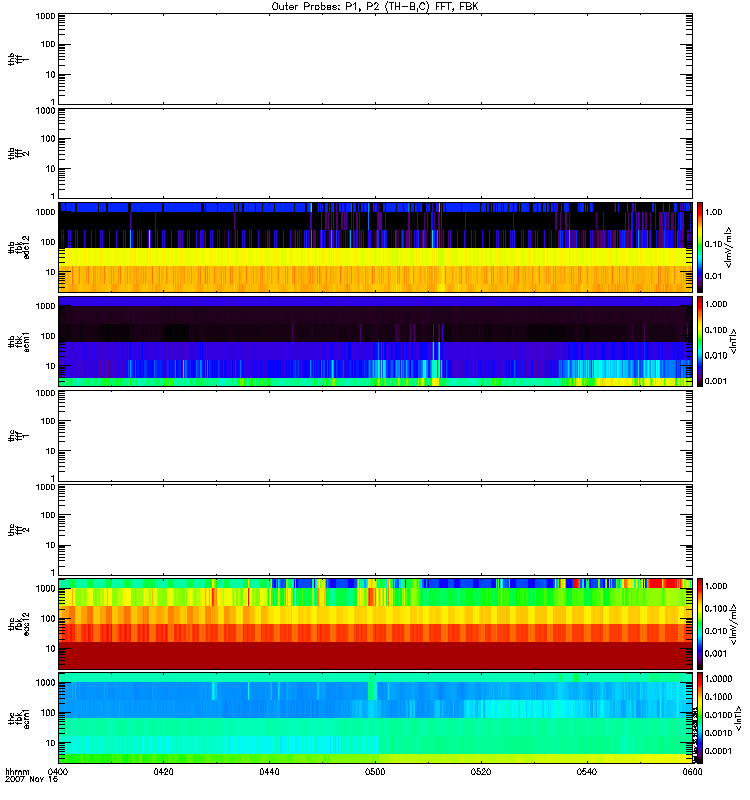
Task: Click the '1000' y-tick of thb fff 1 panel
Action: pos(45,16)
